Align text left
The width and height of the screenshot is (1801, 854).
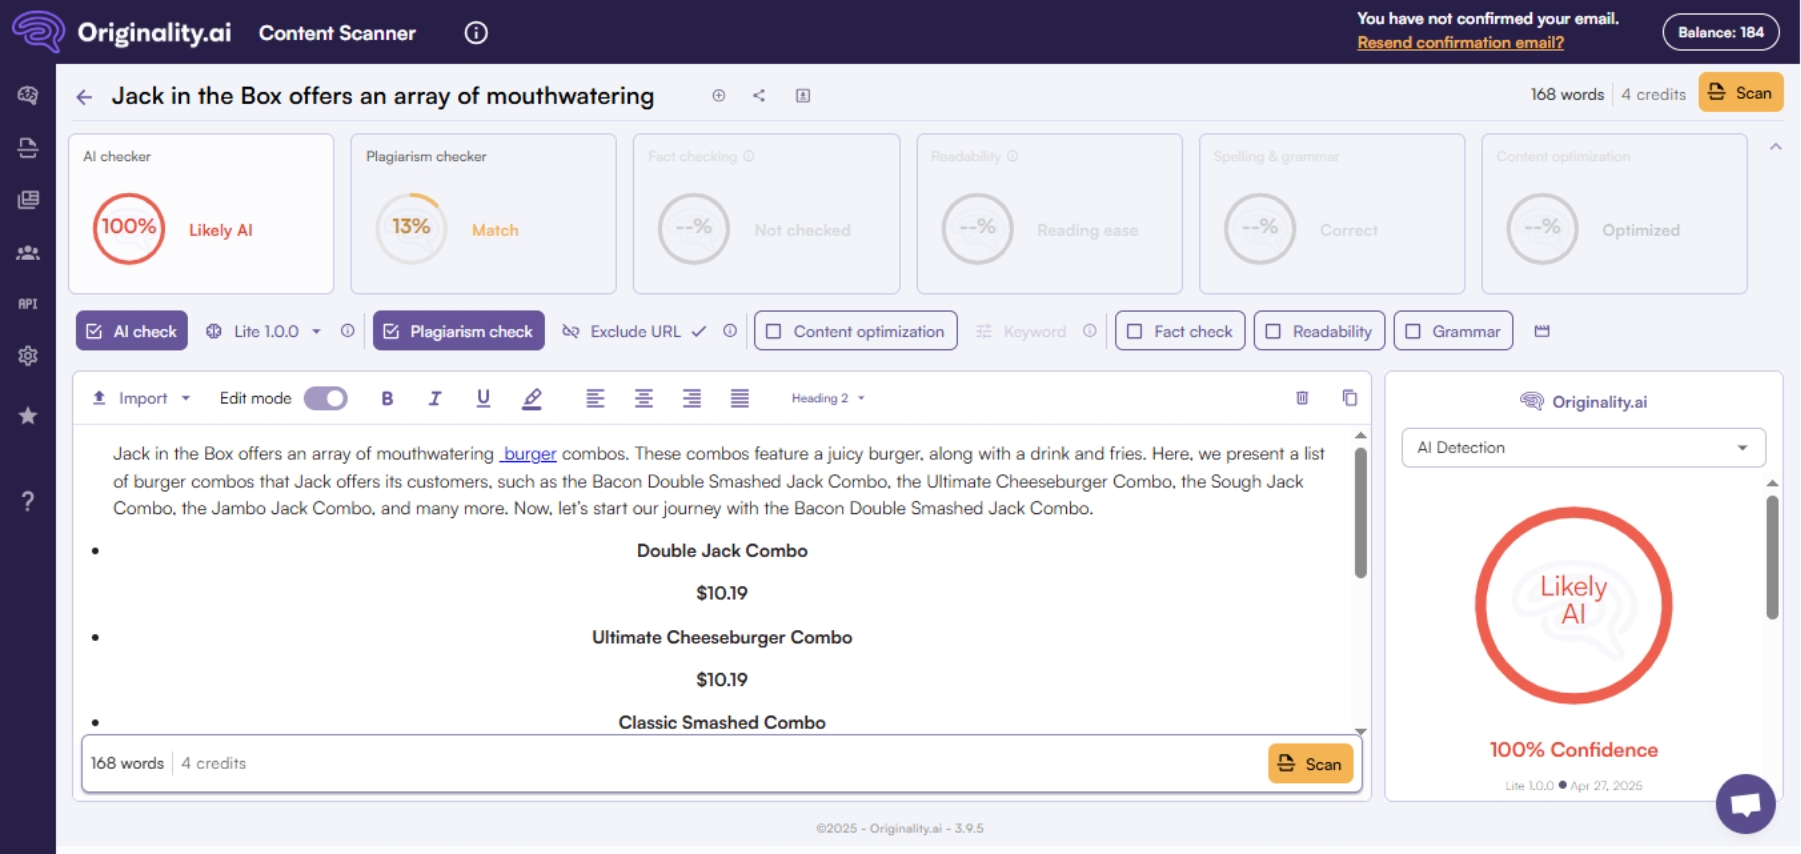point(595,398)
